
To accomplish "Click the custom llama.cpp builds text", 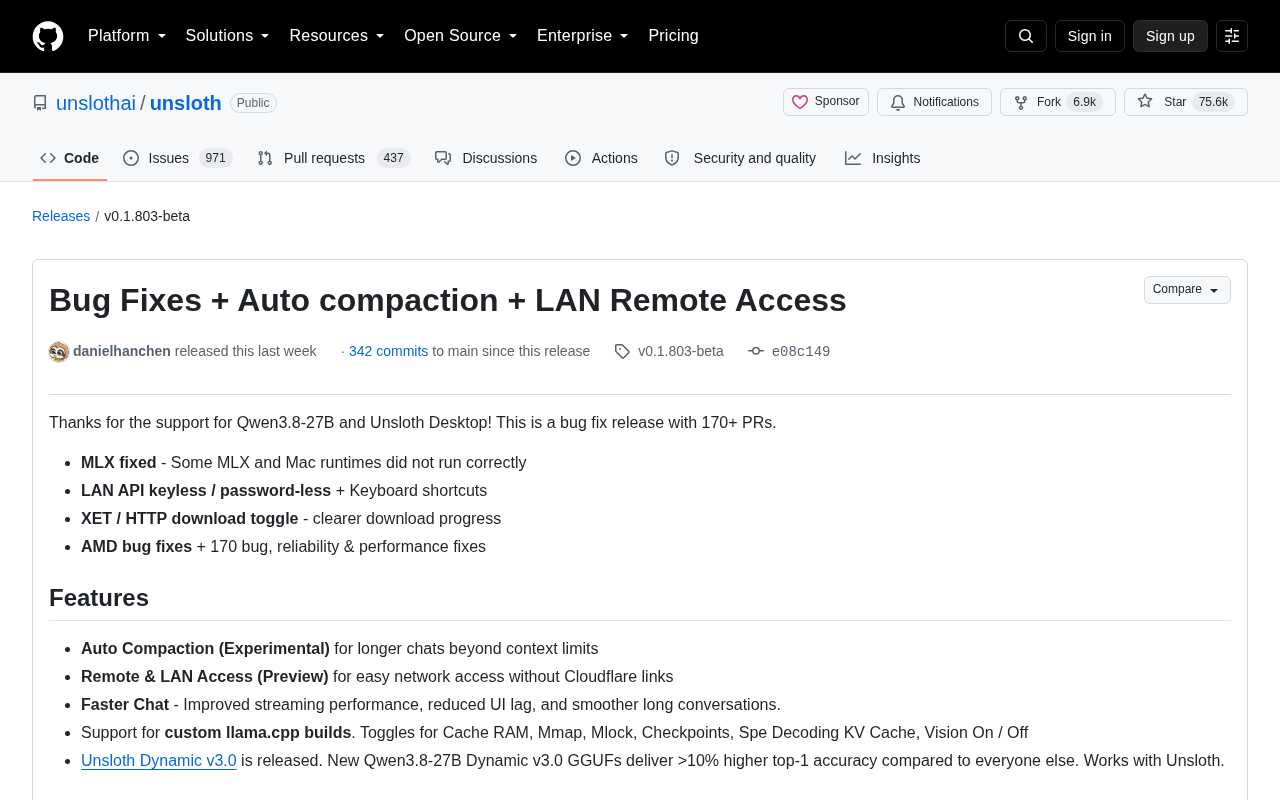I will coord(258,733).
